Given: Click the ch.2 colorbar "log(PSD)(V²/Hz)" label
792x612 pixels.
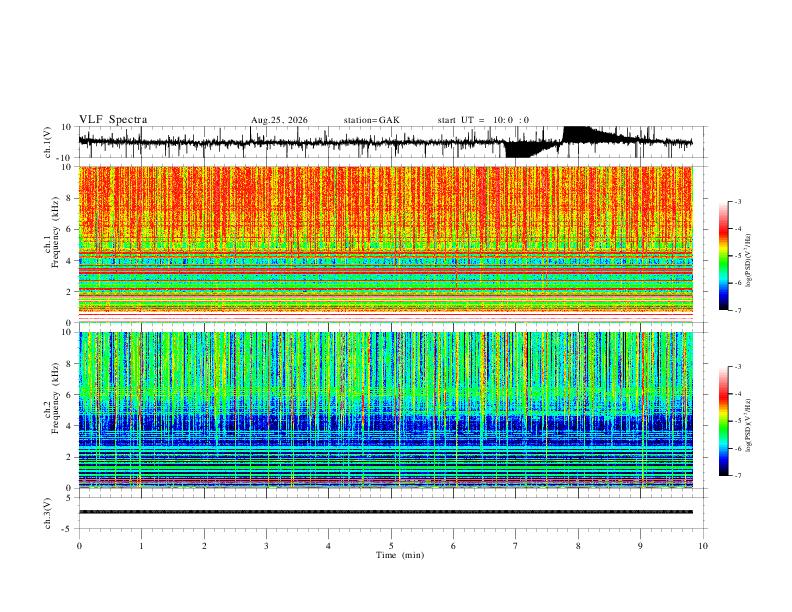Looking at the screenshot, I should point(748,426).
